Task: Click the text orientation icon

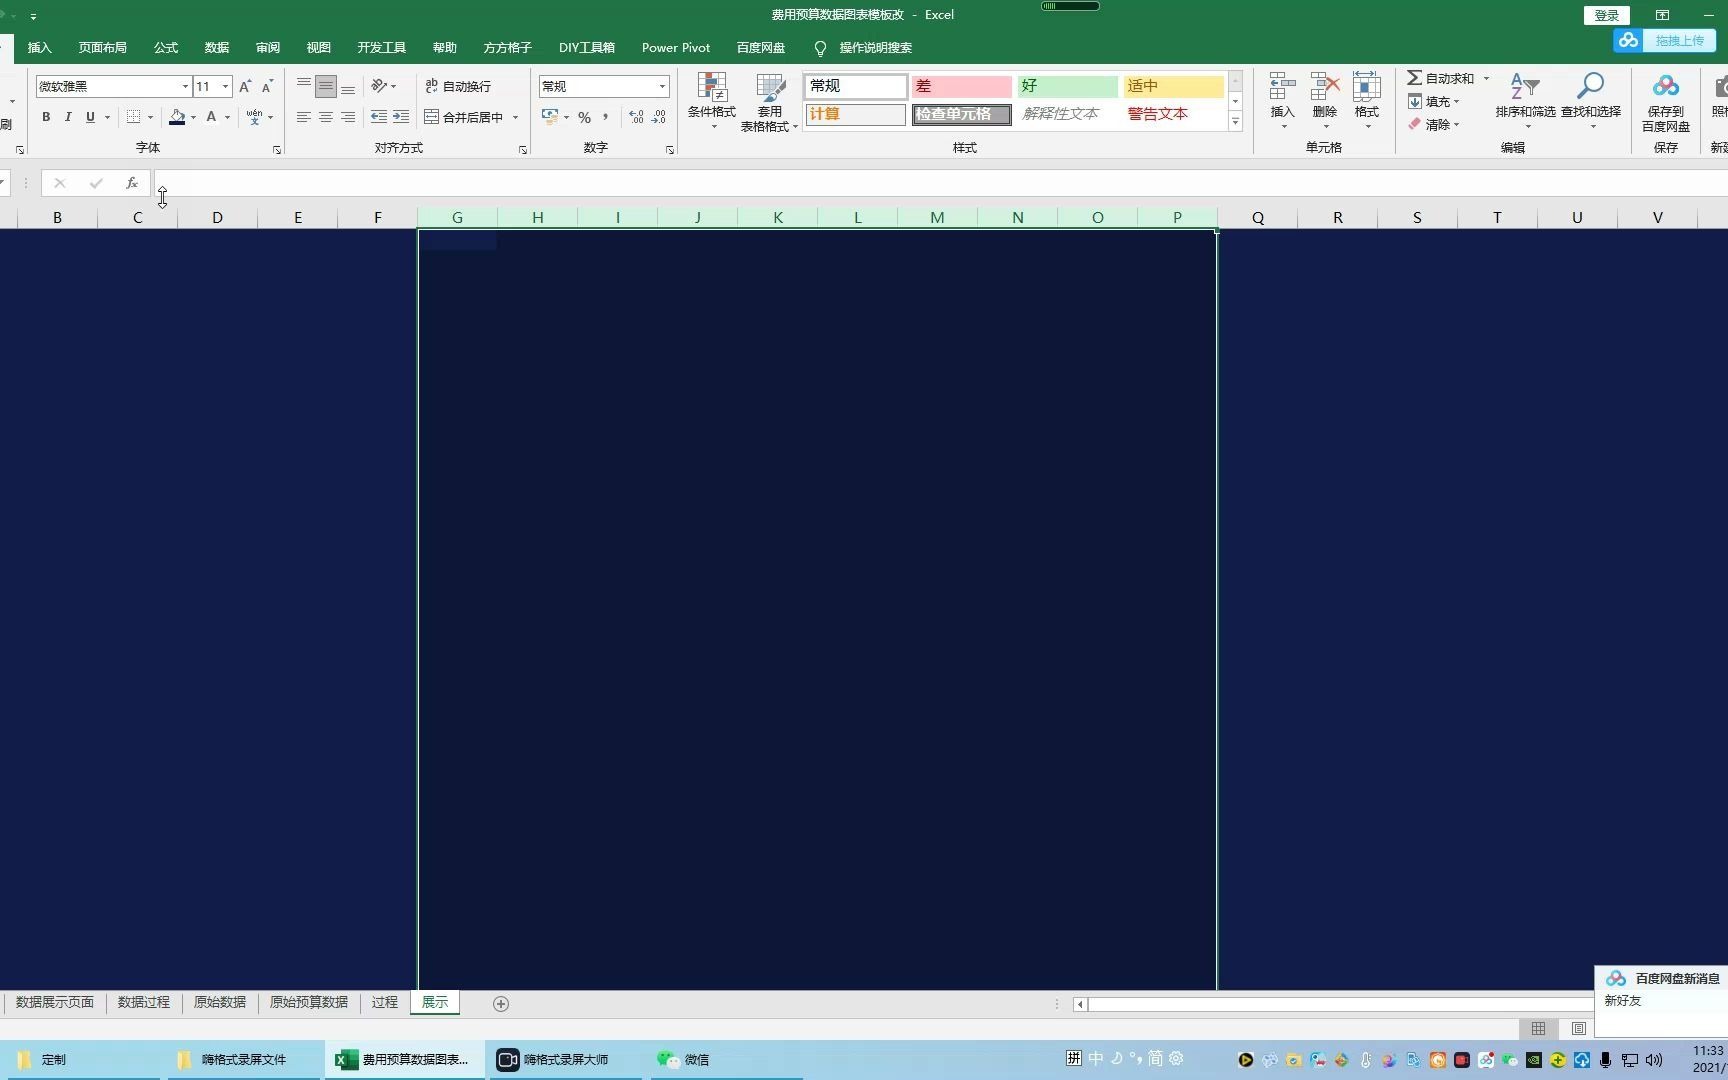Action: coord(379,86)
